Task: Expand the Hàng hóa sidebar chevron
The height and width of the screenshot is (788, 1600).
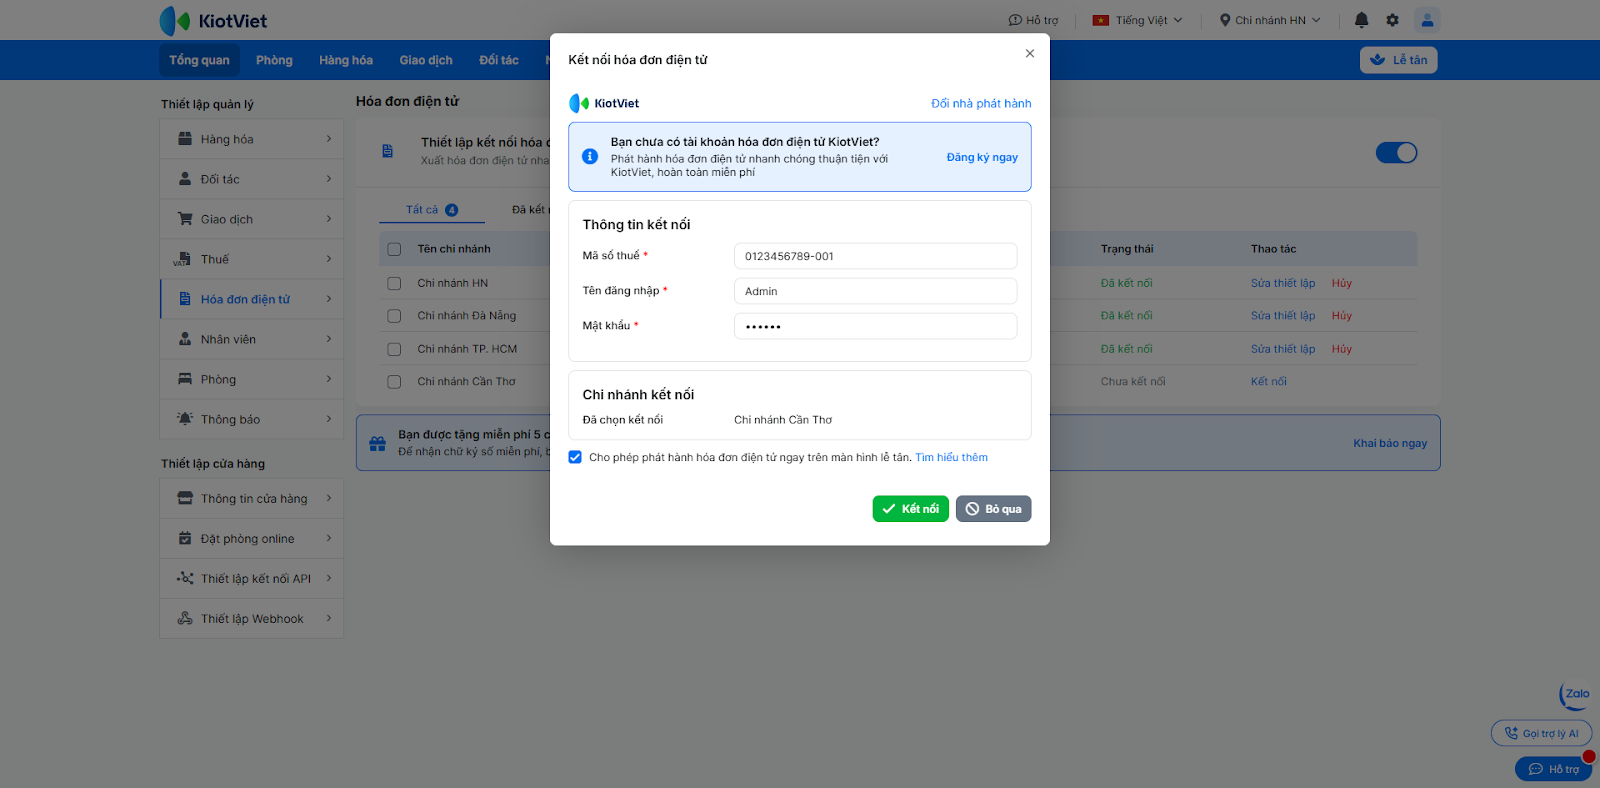Action: [x=329, y=139]
